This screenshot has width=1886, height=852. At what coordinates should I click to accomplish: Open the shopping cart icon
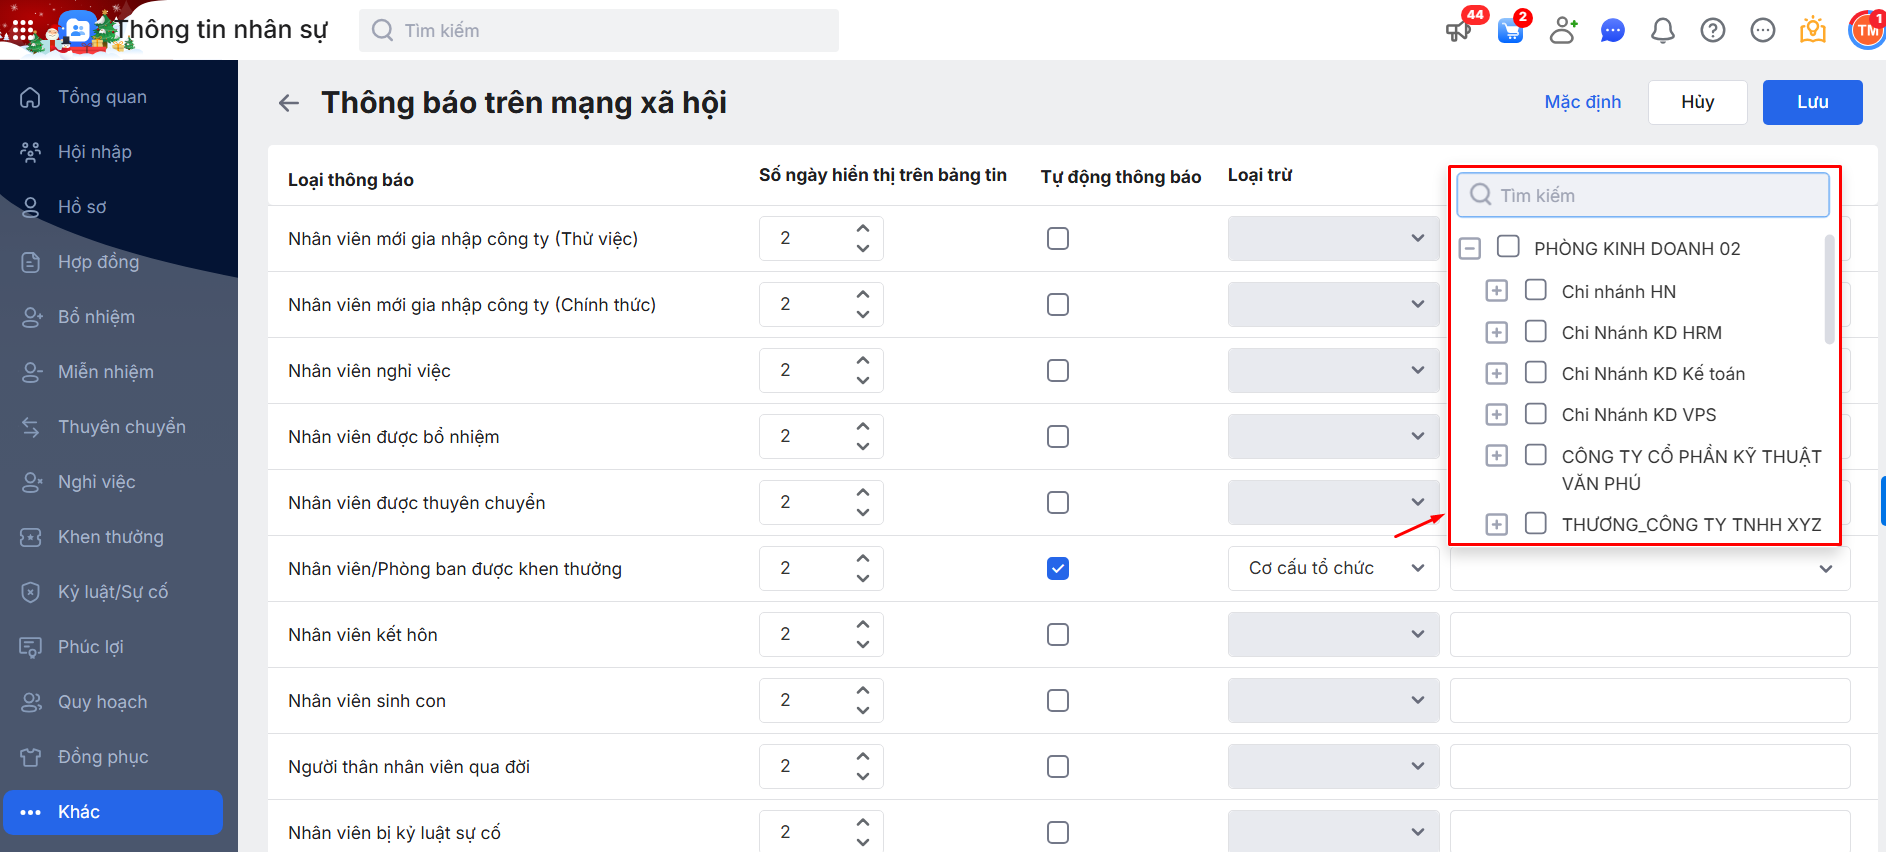pyautogui.click(x=1510, y=31)
